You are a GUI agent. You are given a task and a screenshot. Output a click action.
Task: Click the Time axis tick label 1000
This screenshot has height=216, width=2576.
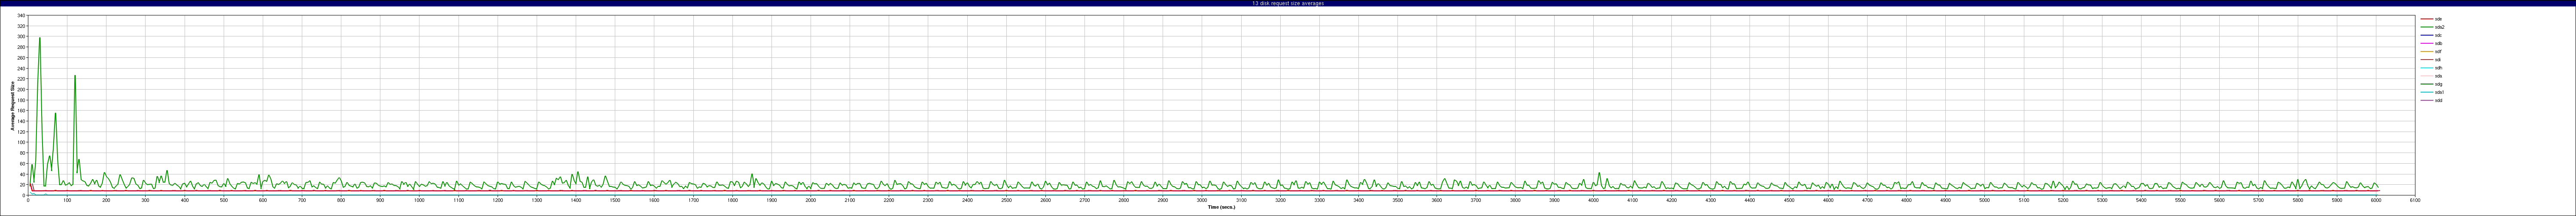[419, 200]
